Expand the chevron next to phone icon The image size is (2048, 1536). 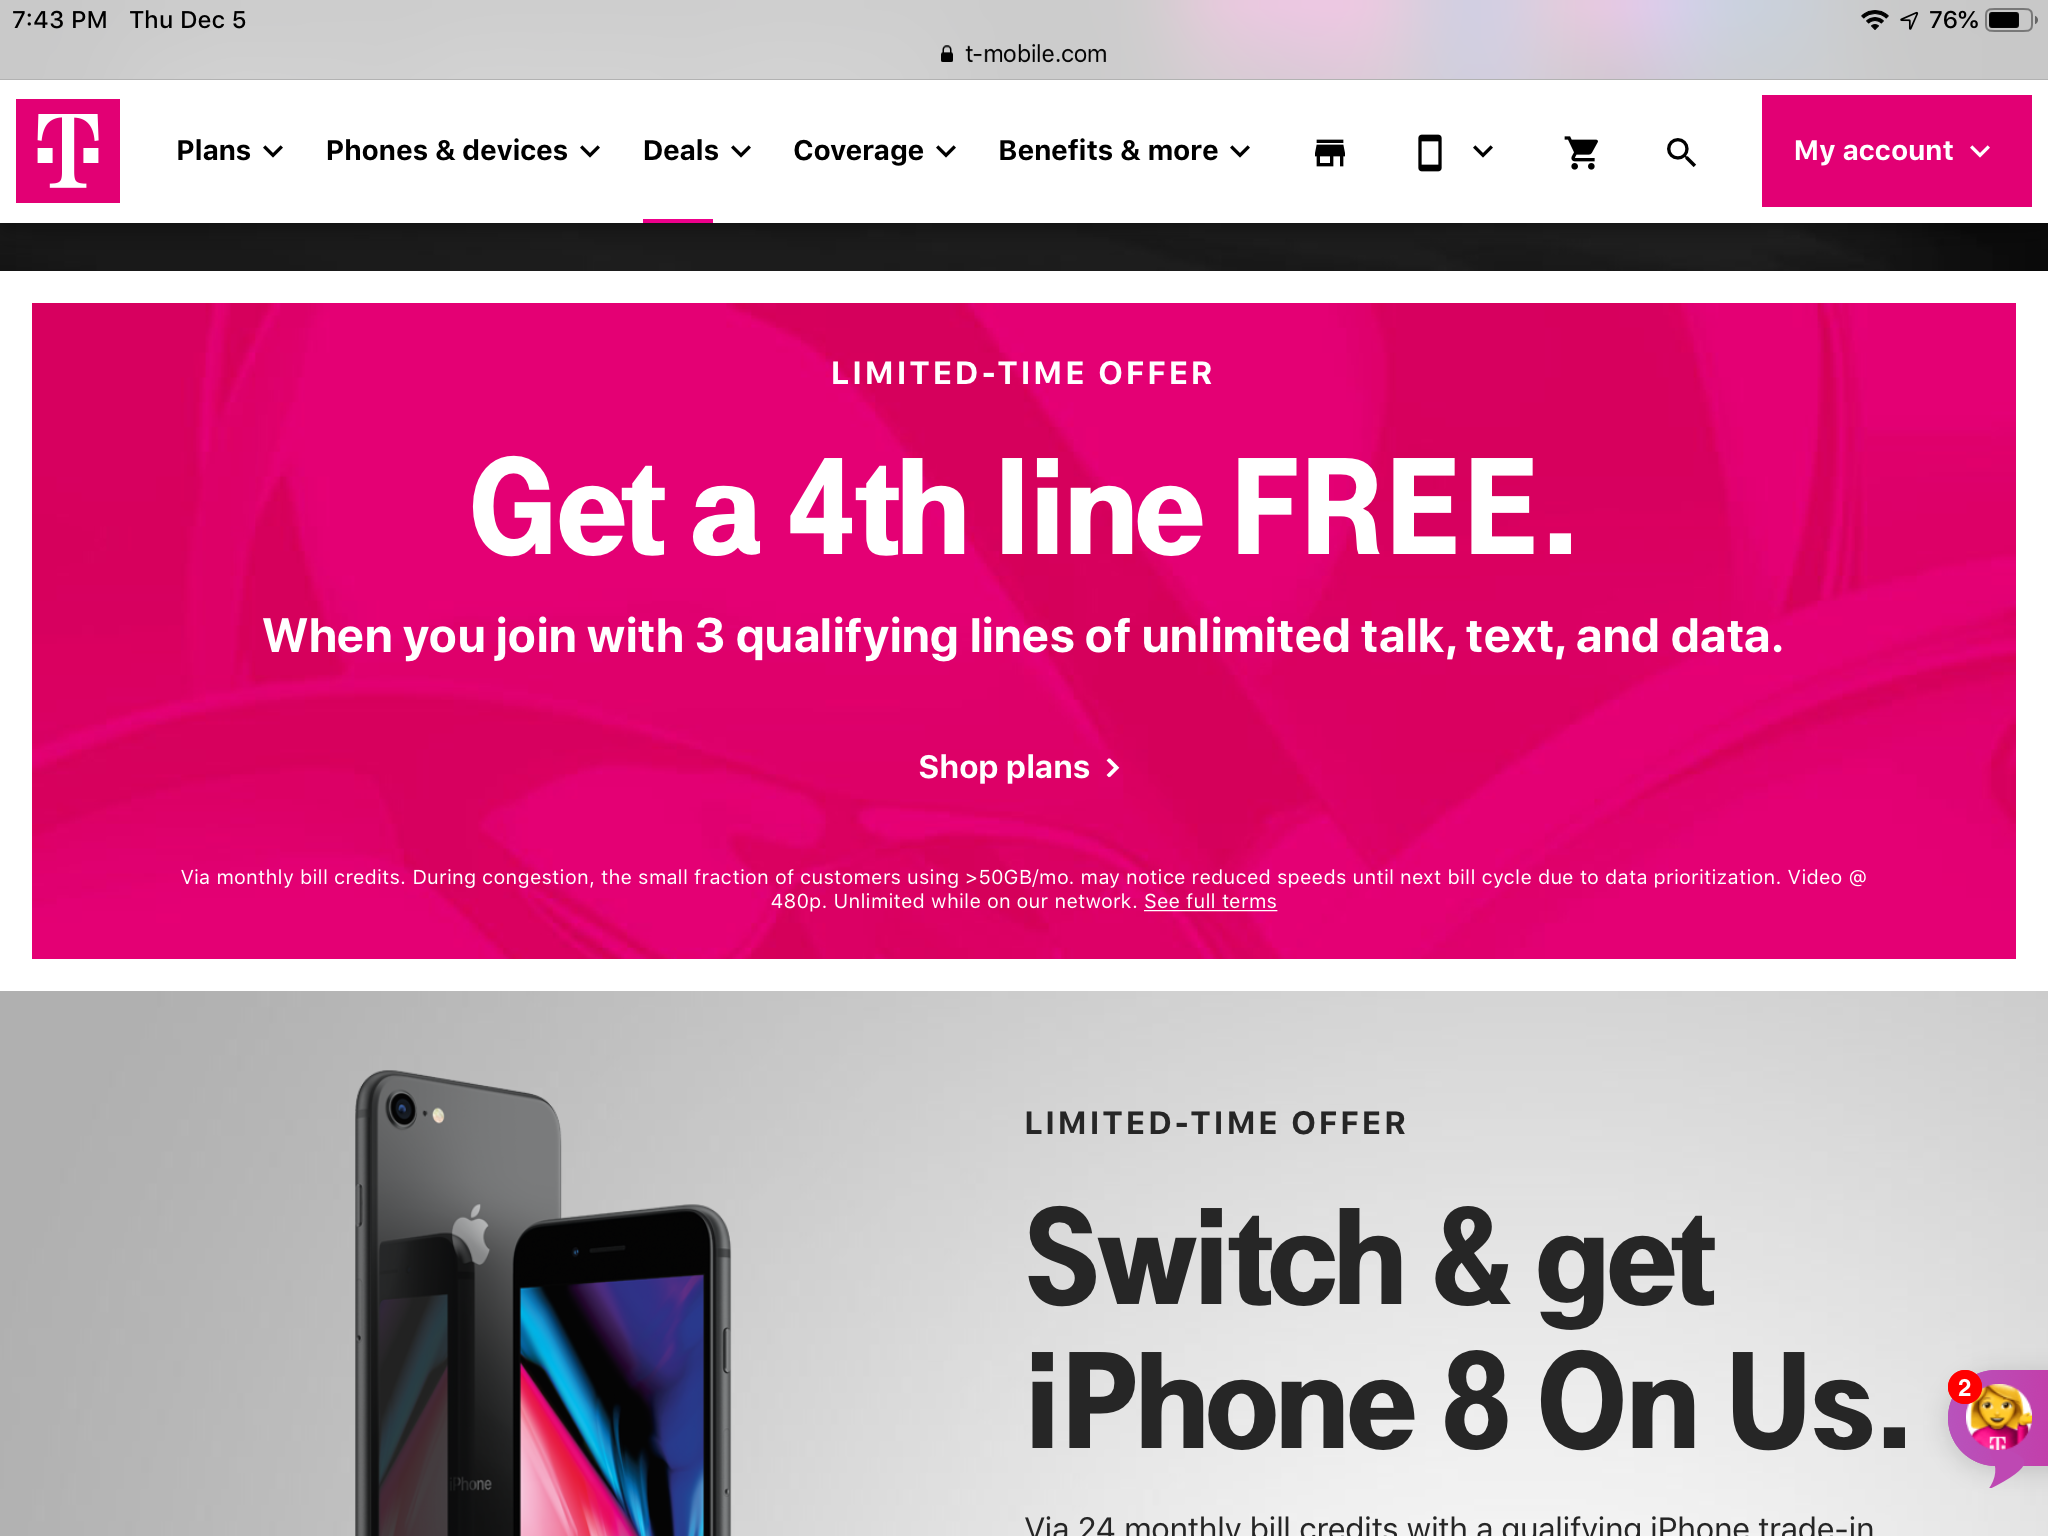1483,152
